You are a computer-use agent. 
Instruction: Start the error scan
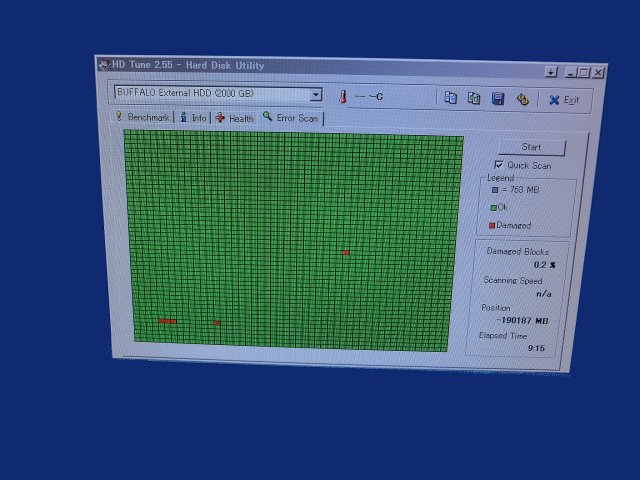(532, 147)
